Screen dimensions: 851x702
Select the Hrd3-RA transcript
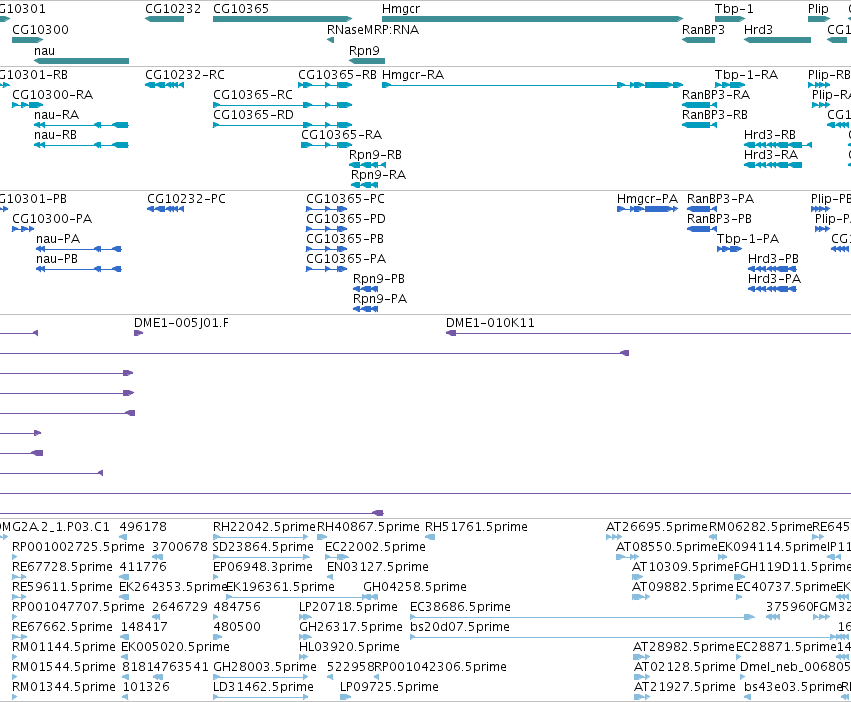click(773, 165)
